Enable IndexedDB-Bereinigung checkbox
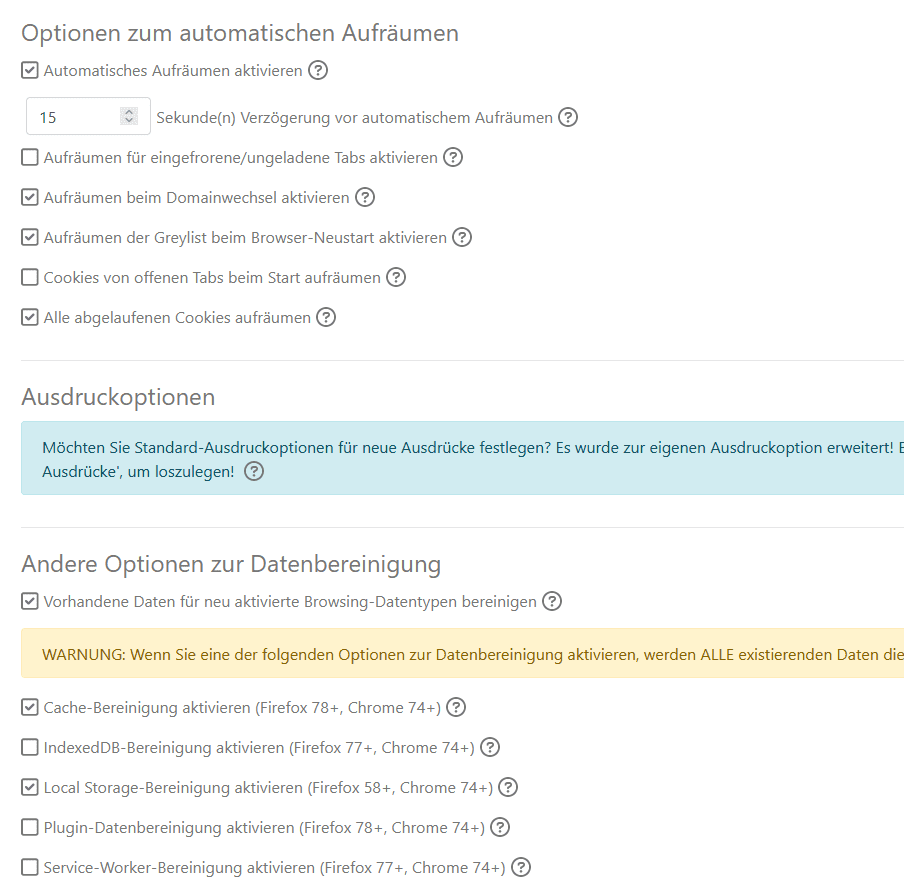Viewport: 904px width, 891px height. click(x=29, y=747)
